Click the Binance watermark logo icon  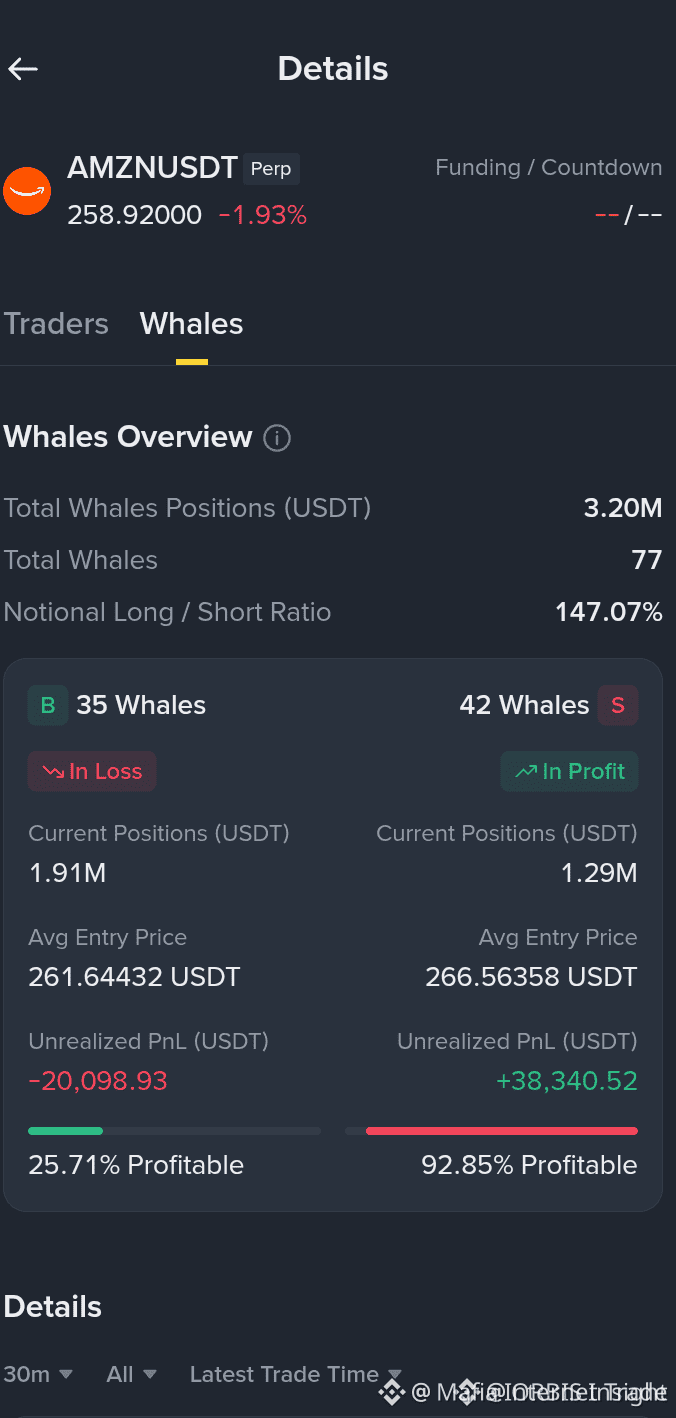click(x=391, y=1391)
